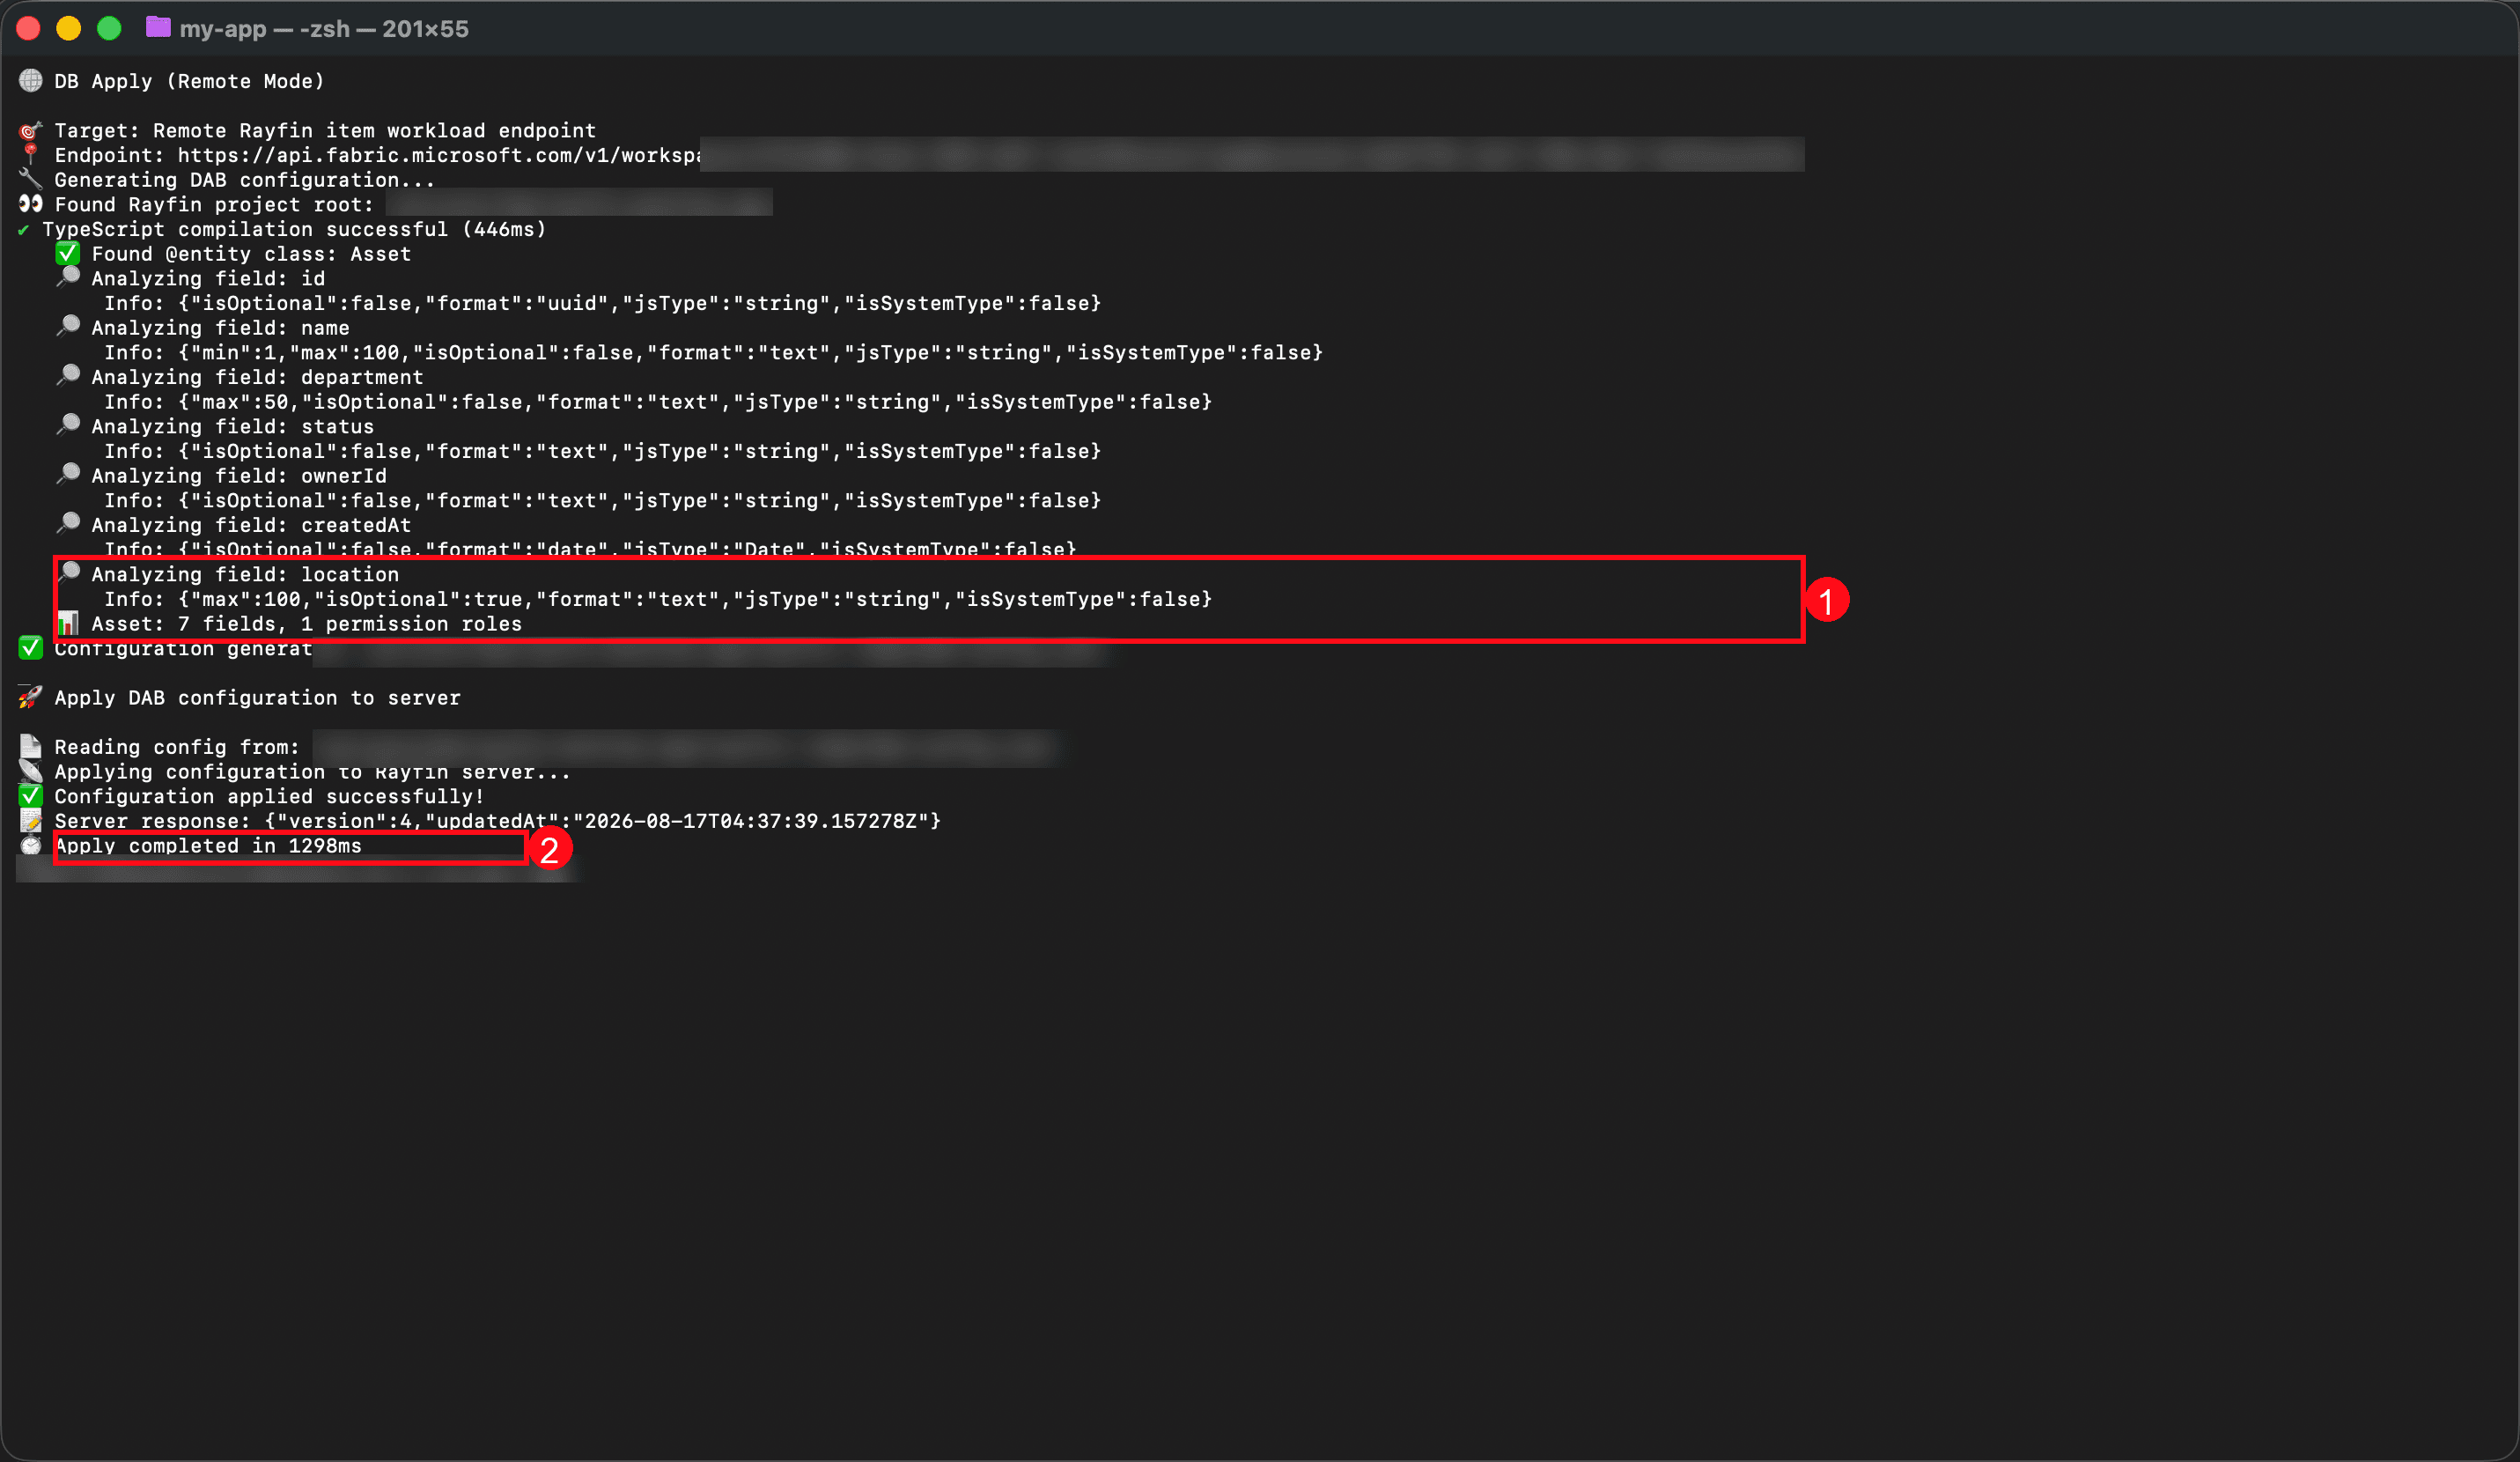Click the purple folder icon in title bar
This screenshot has height=1462, width=2520.
click(158, 28)
